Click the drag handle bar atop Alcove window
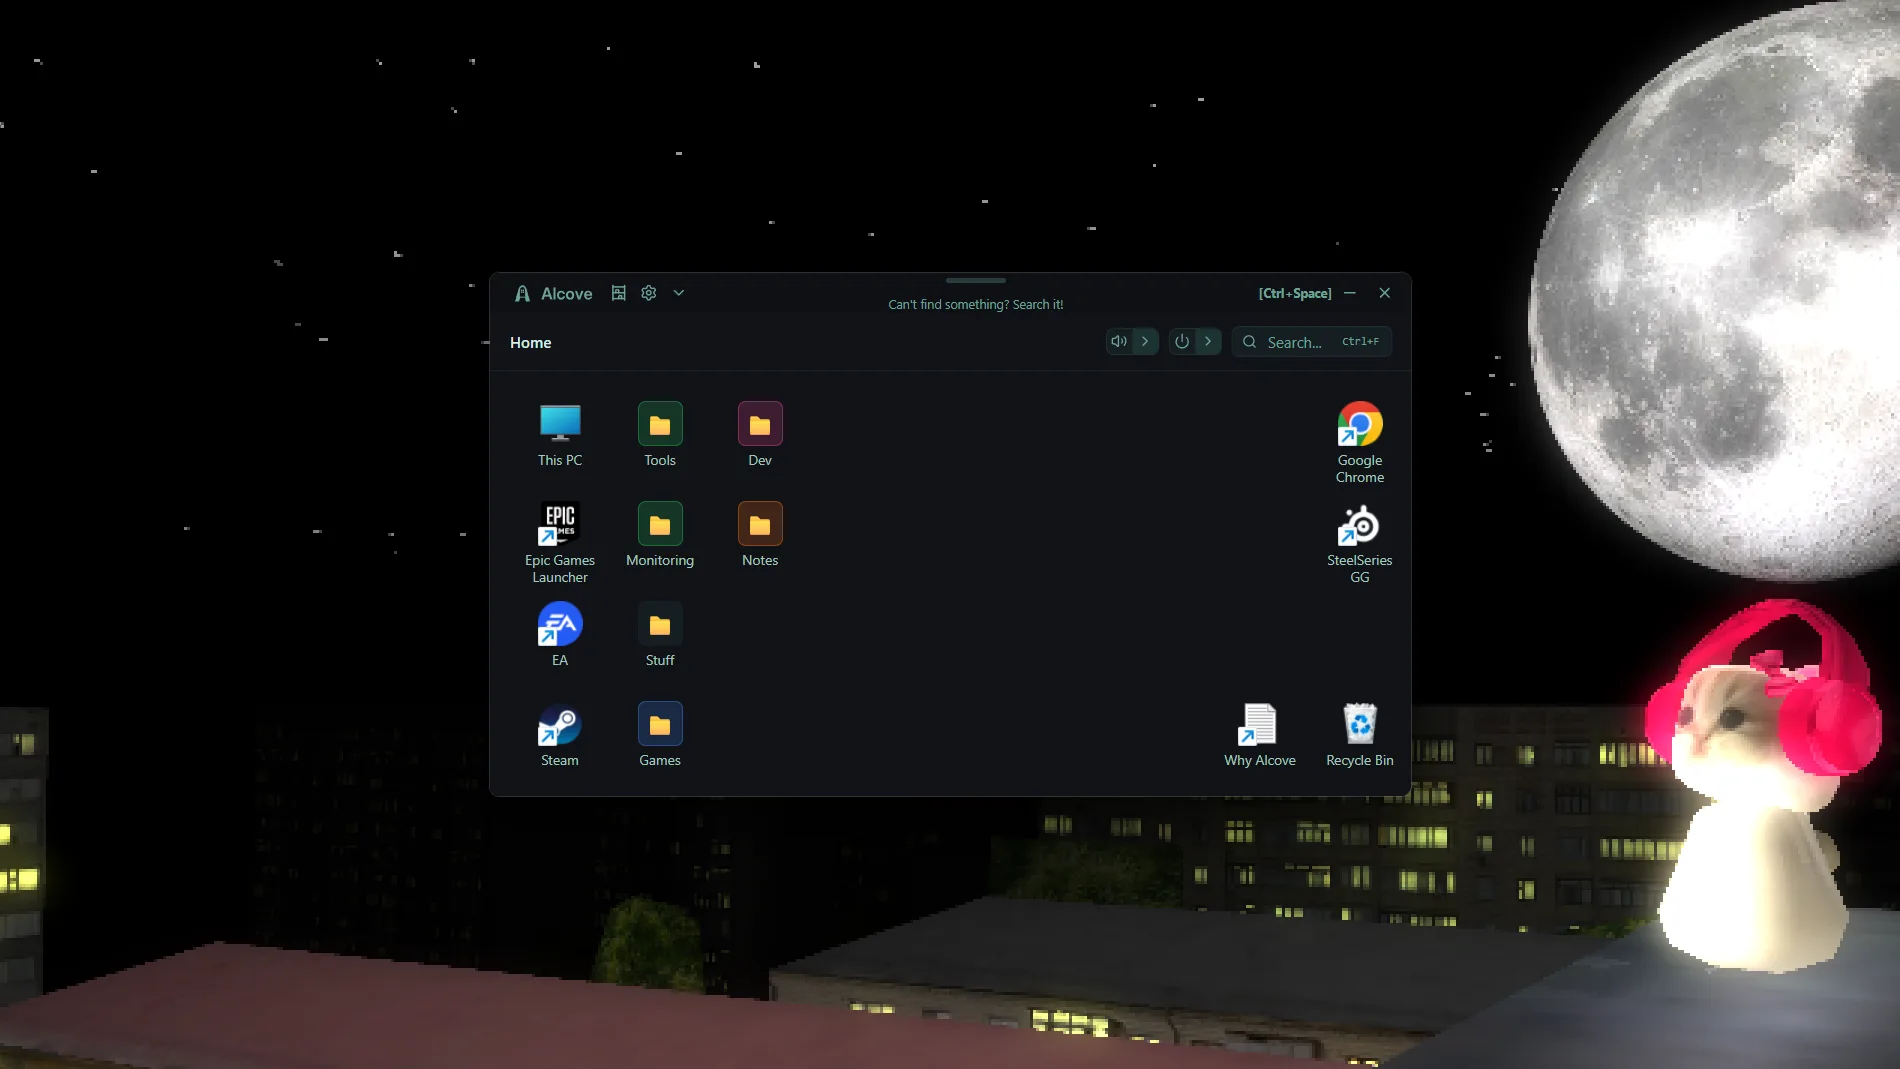 click(976, 280)
